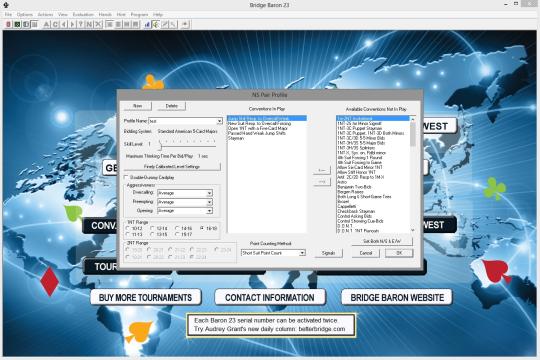Click Buy More Tournaments in main window
540x360 pixels.
[x=146, y=298]
